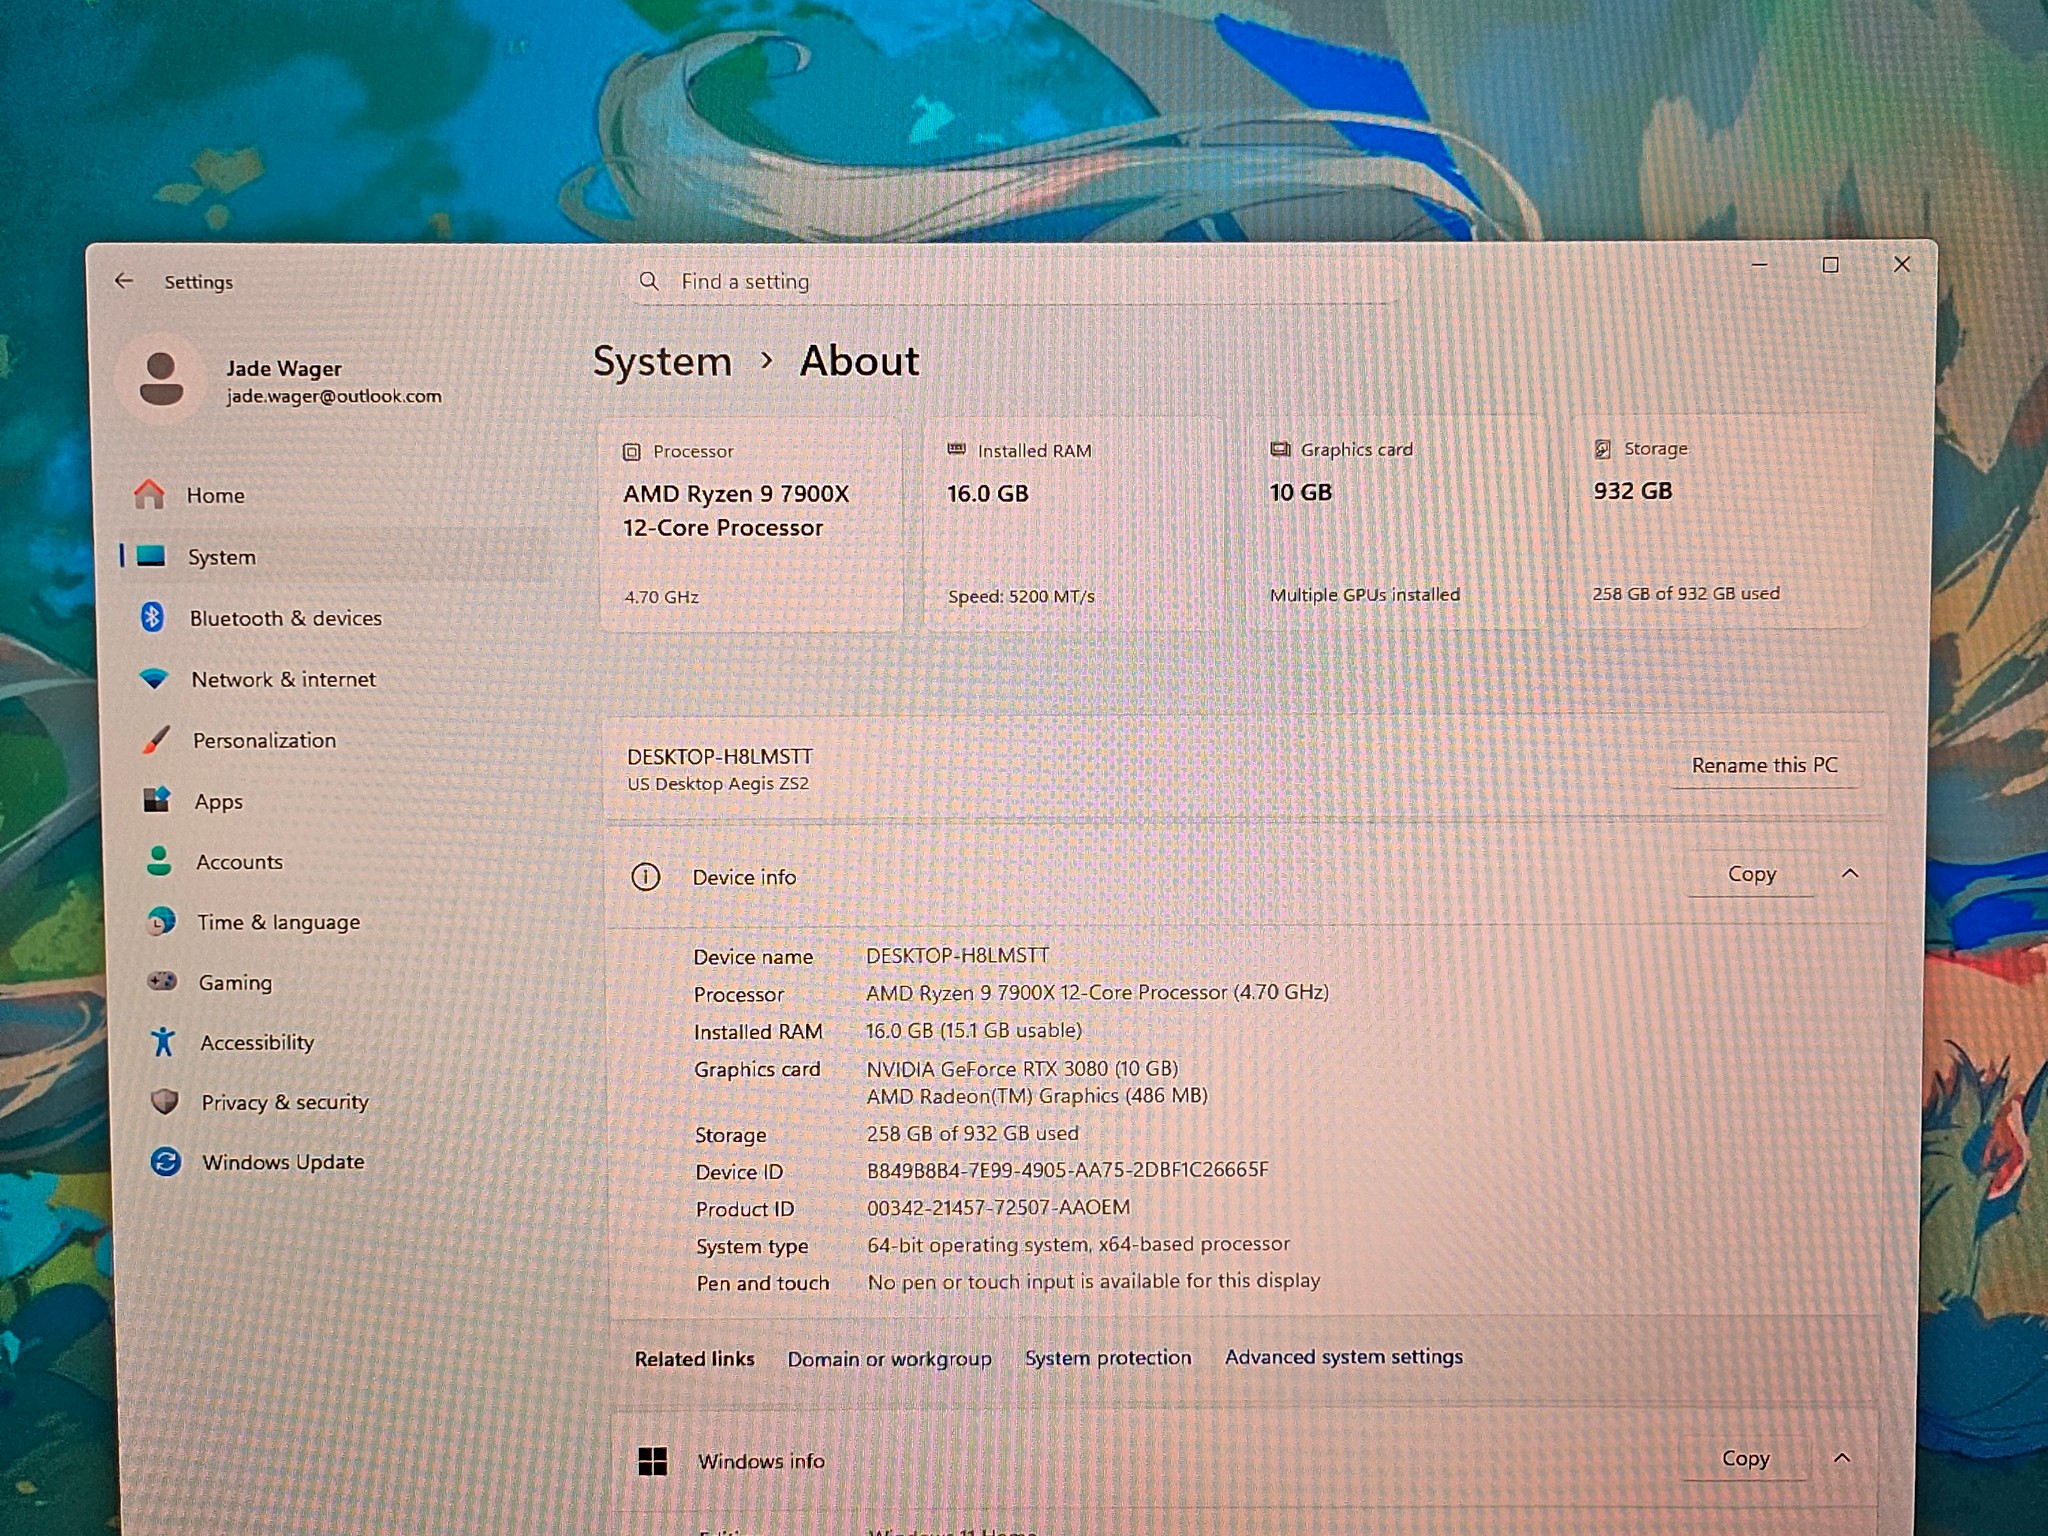Open Gaming settings
The height and width of the screenshot is (1536, 2048).
click(x=344, y=982)
